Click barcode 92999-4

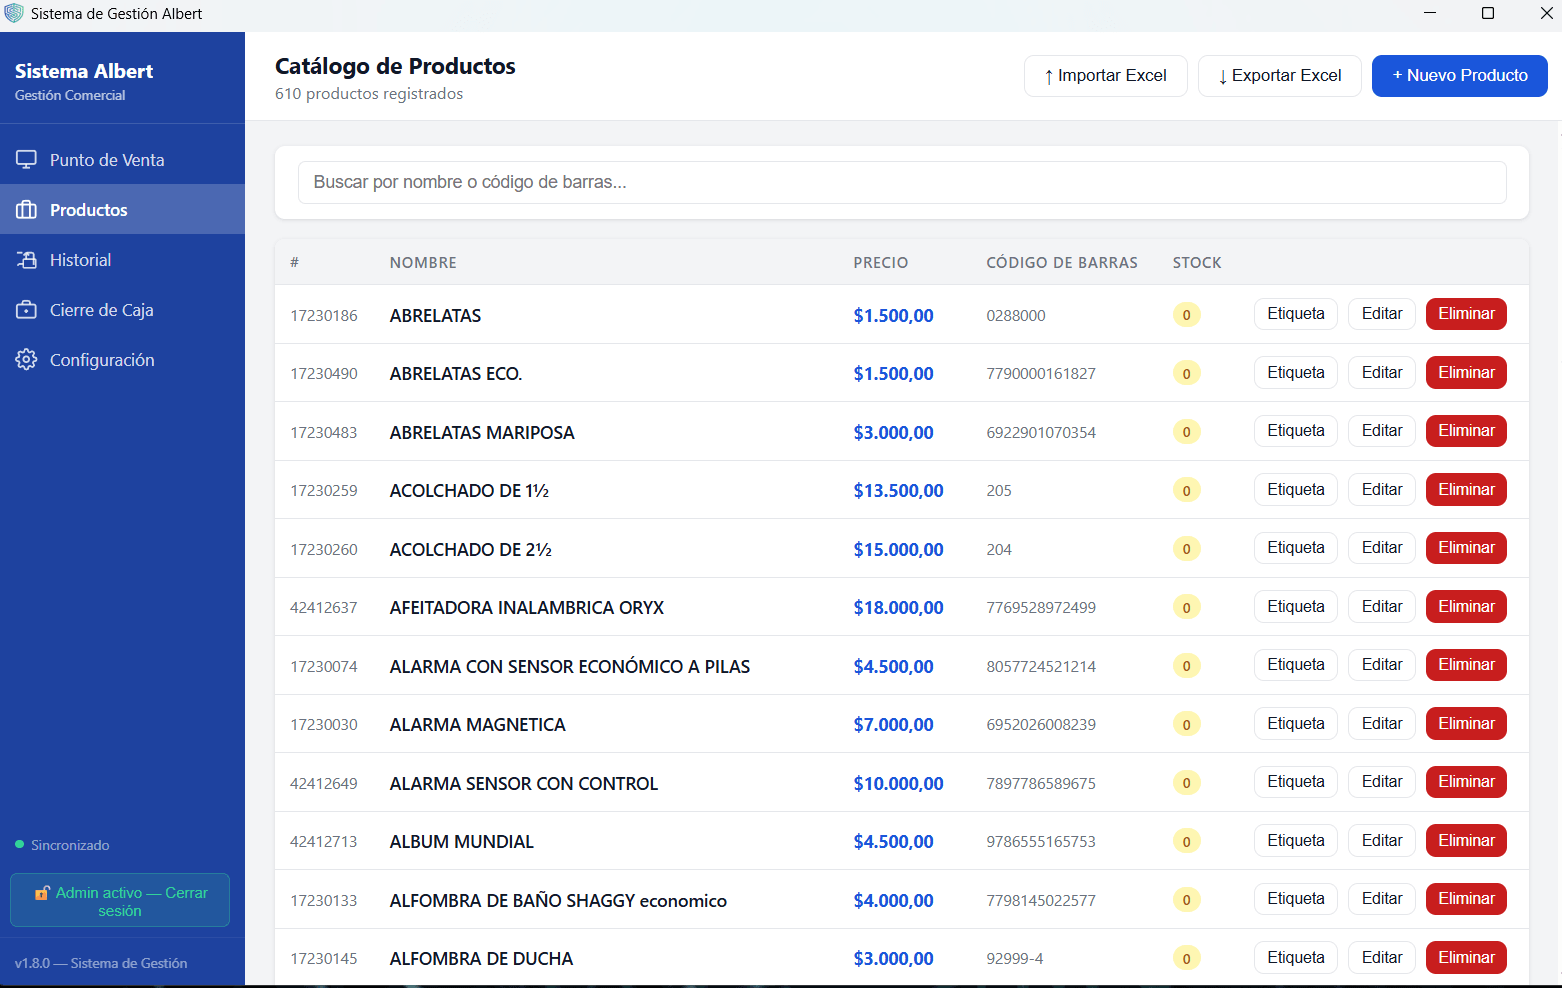(1015, 958)
